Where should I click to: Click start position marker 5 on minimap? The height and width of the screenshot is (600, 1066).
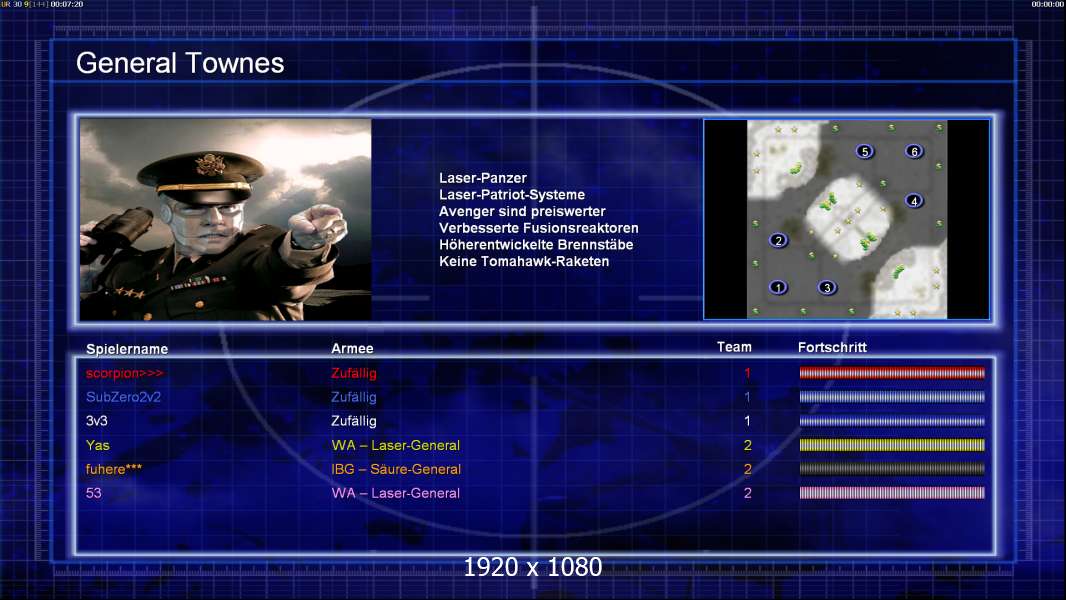point(865,152)
